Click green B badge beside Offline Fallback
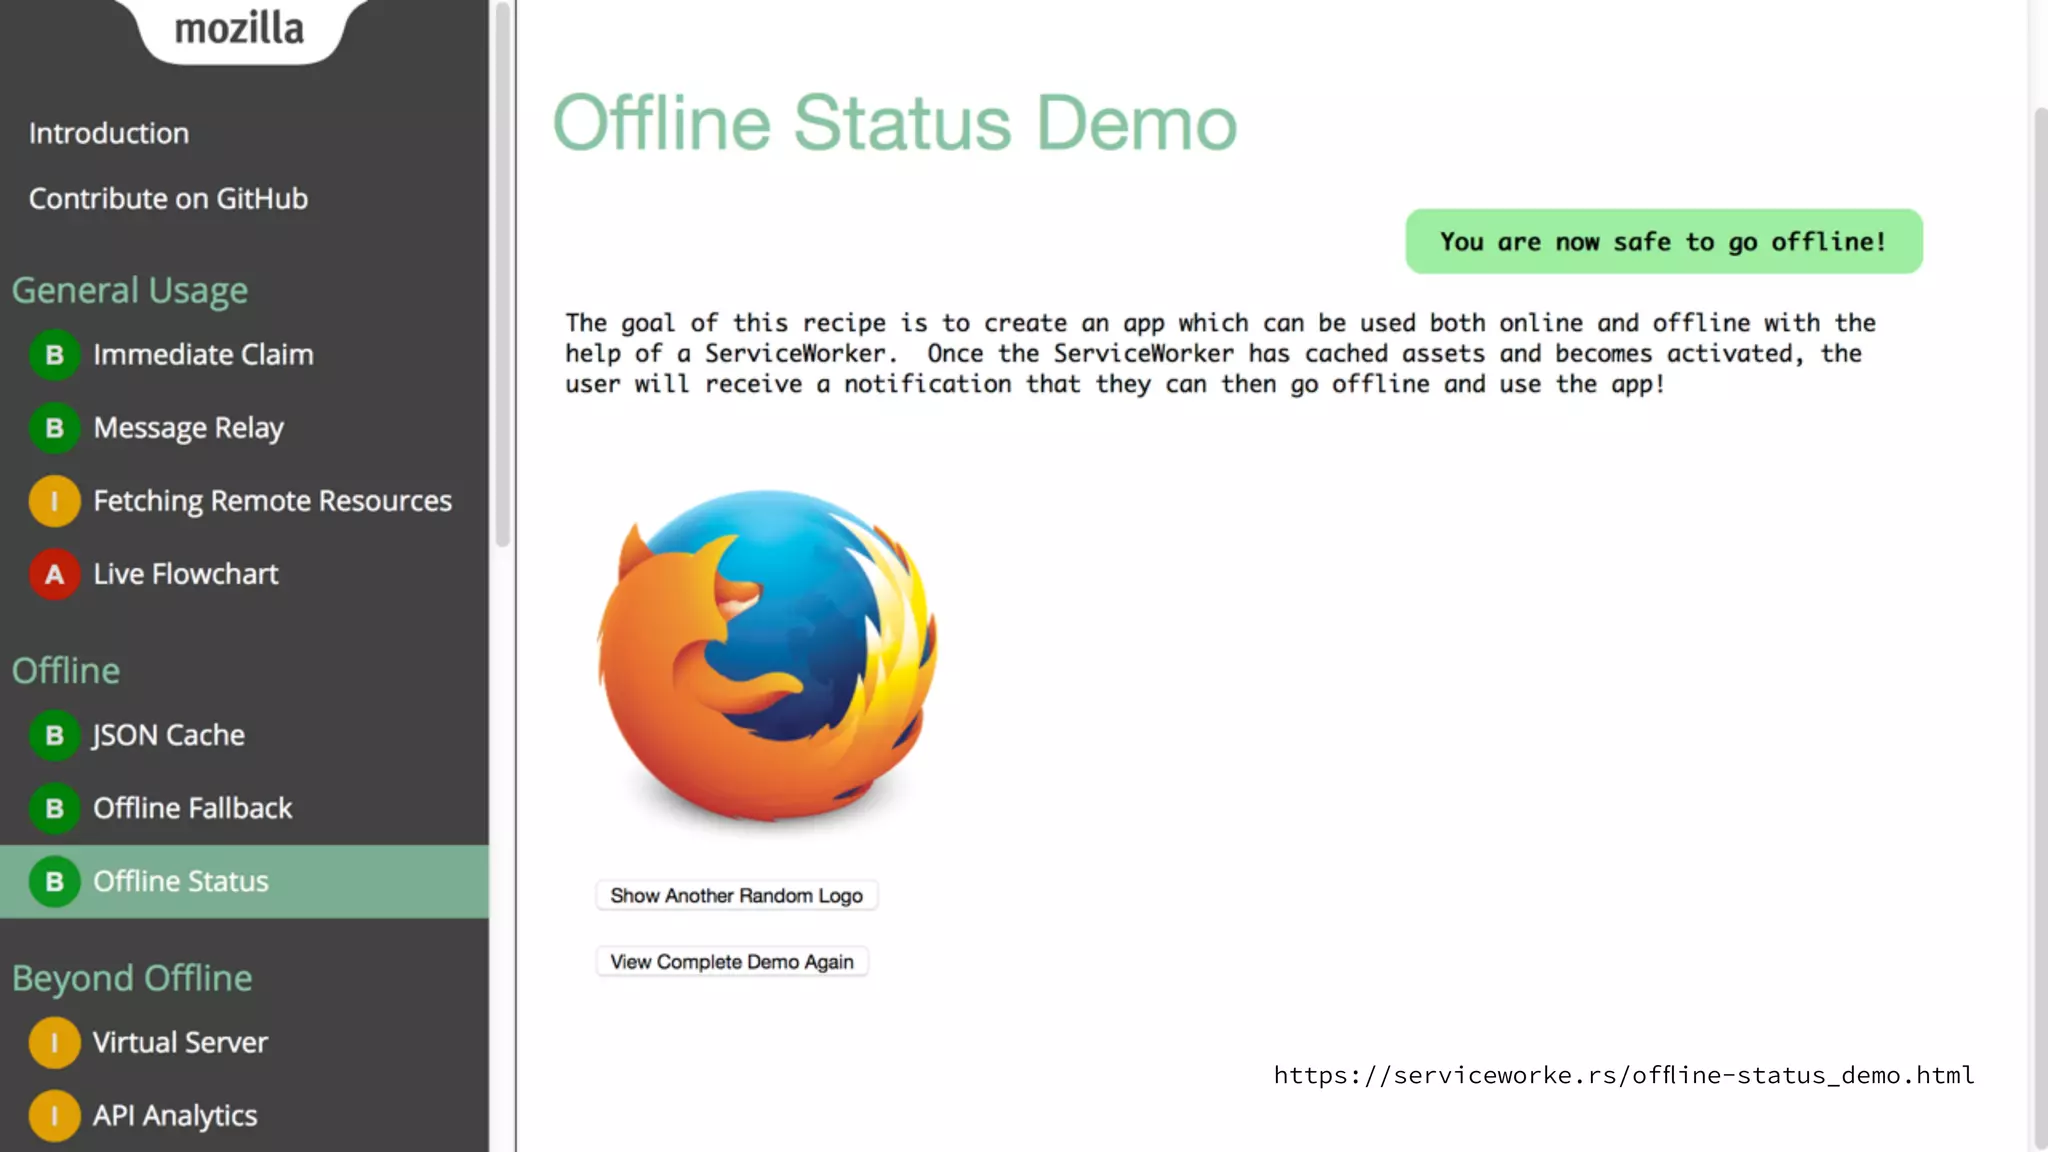Viewport: 2048px width, 1152px height. click(x=54, y=808)
